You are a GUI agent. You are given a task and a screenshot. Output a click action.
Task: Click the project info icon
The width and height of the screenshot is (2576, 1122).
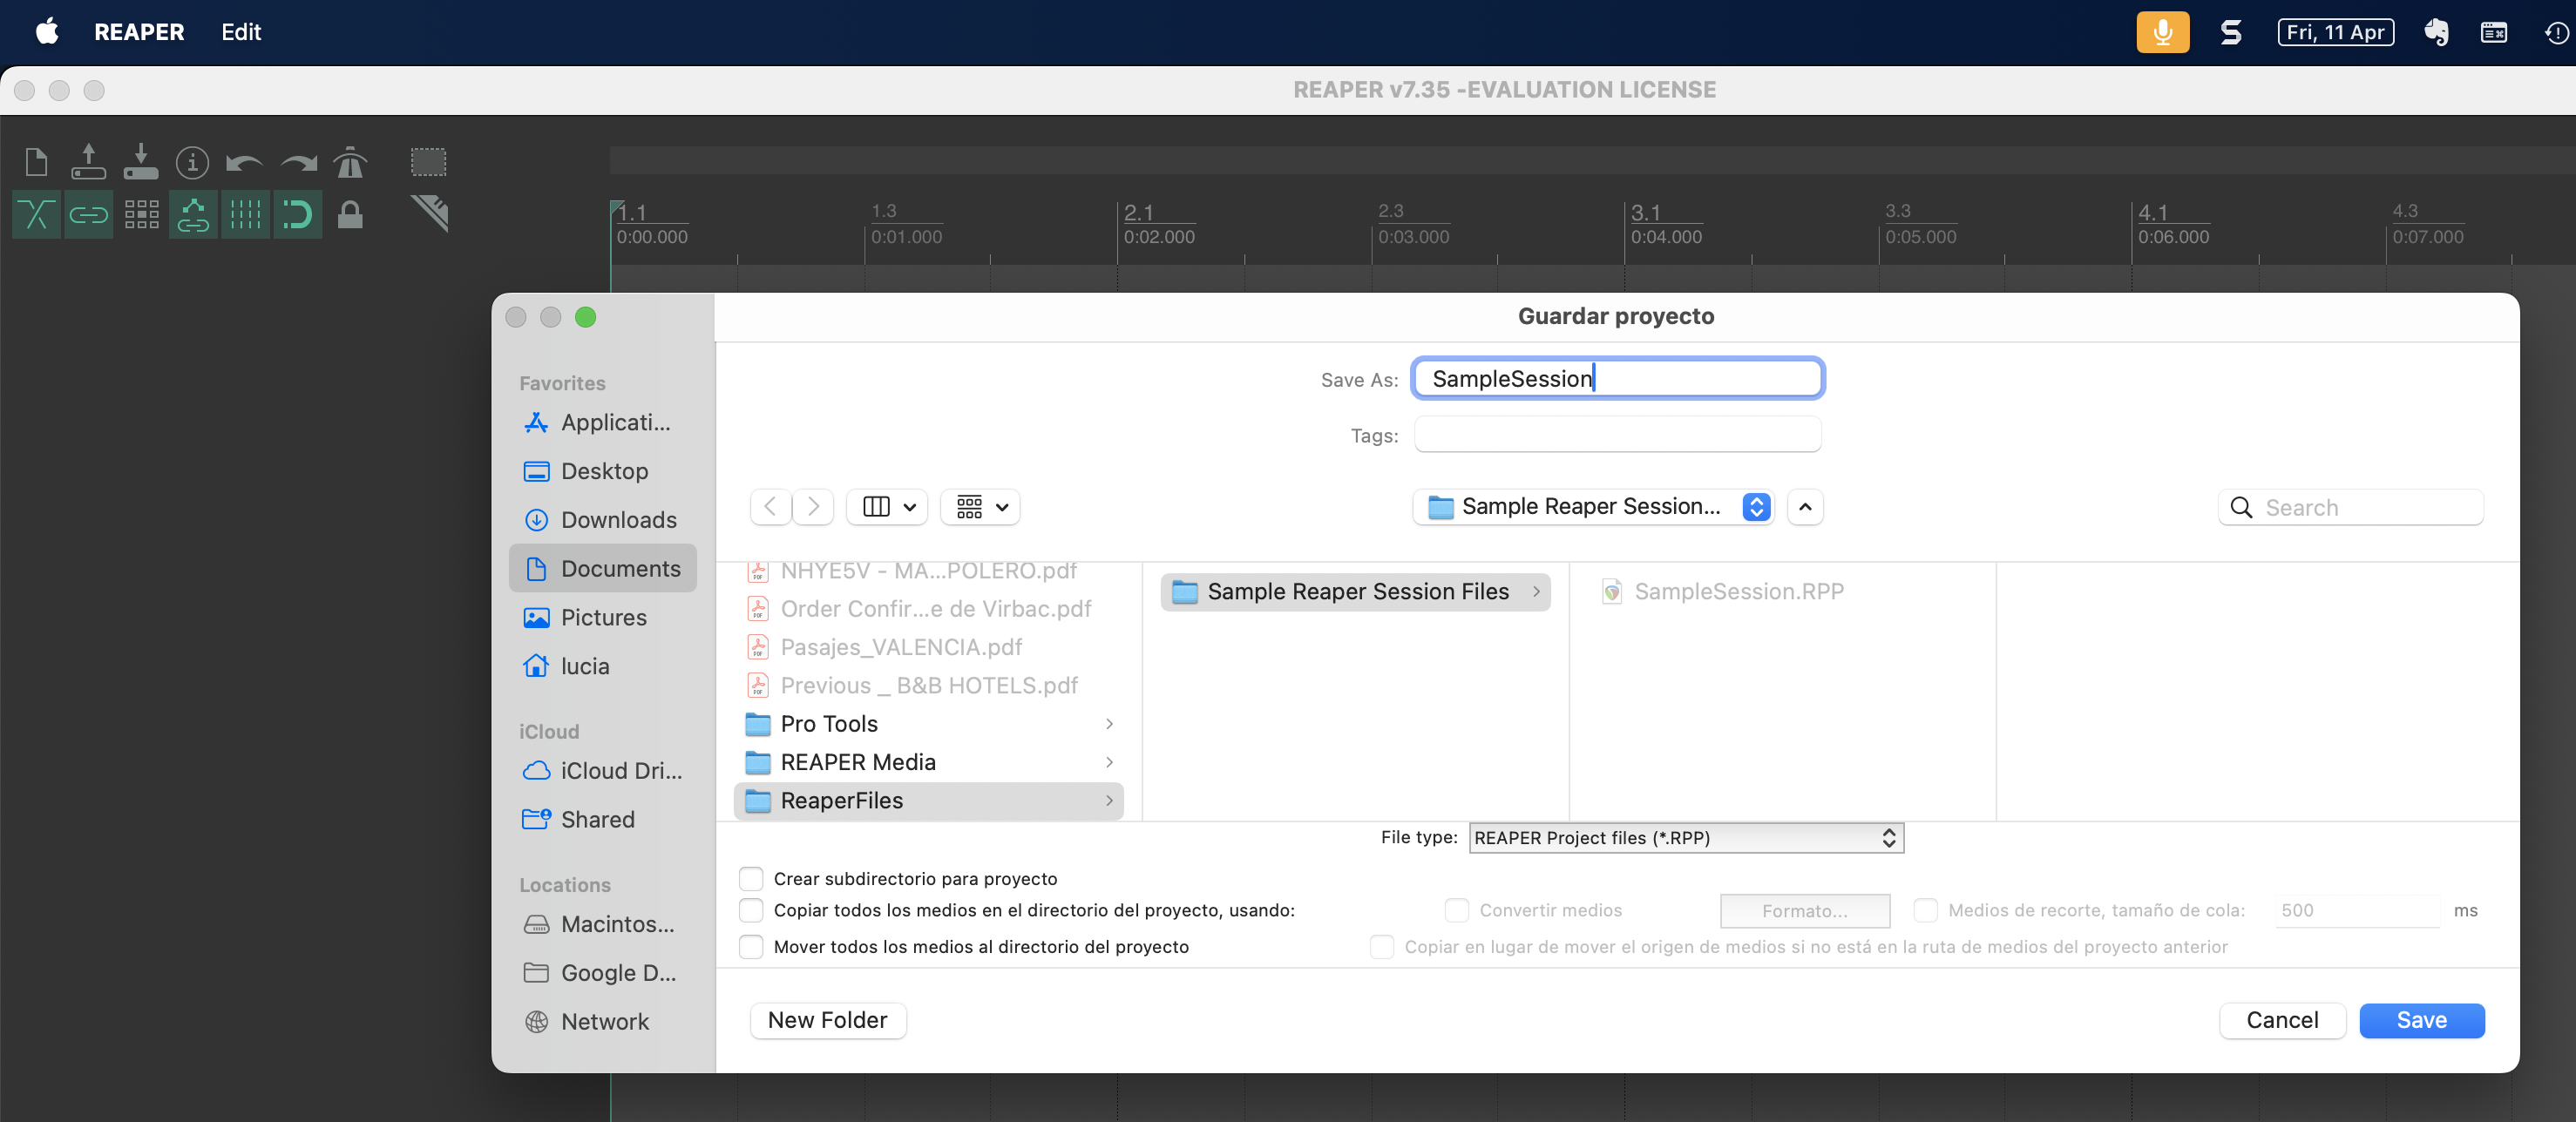[x=192, y=162]
